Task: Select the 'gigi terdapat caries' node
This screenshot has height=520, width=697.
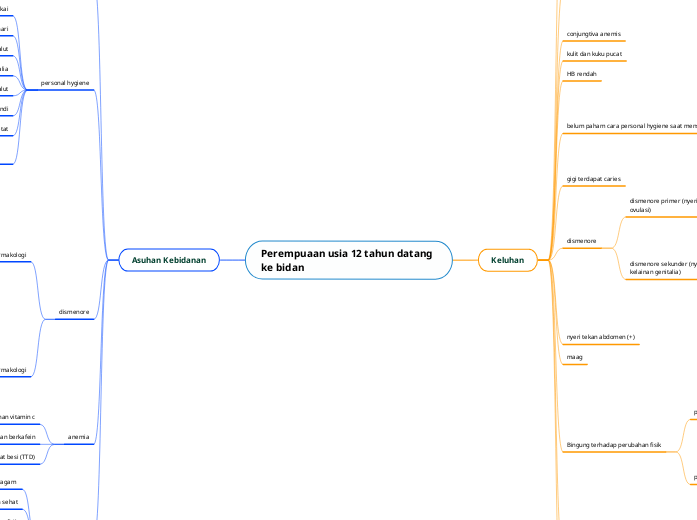Action: (594, 179)
